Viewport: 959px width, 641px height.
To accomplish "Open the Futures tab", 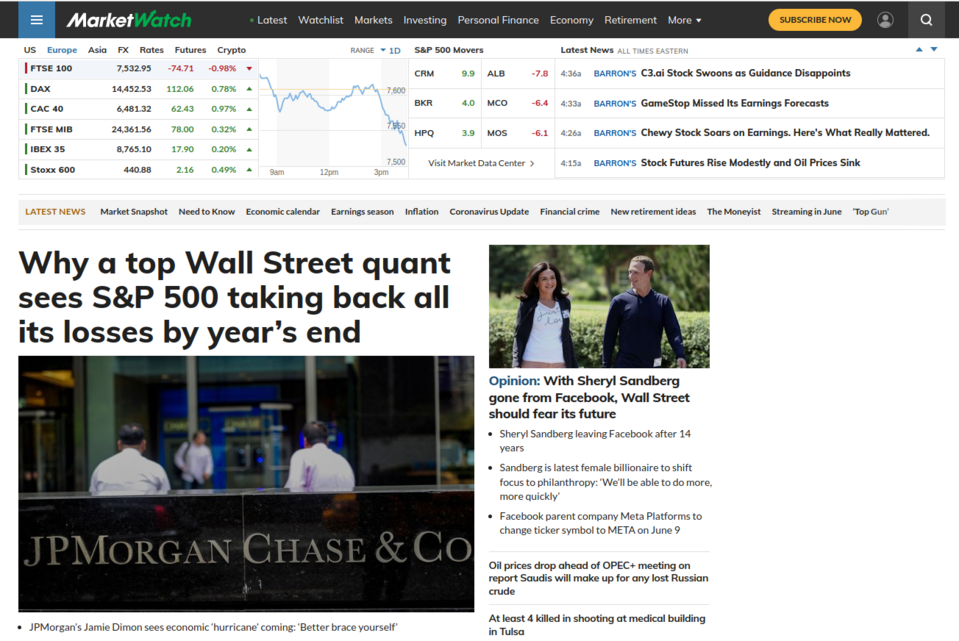I will (x=190, y=50).
